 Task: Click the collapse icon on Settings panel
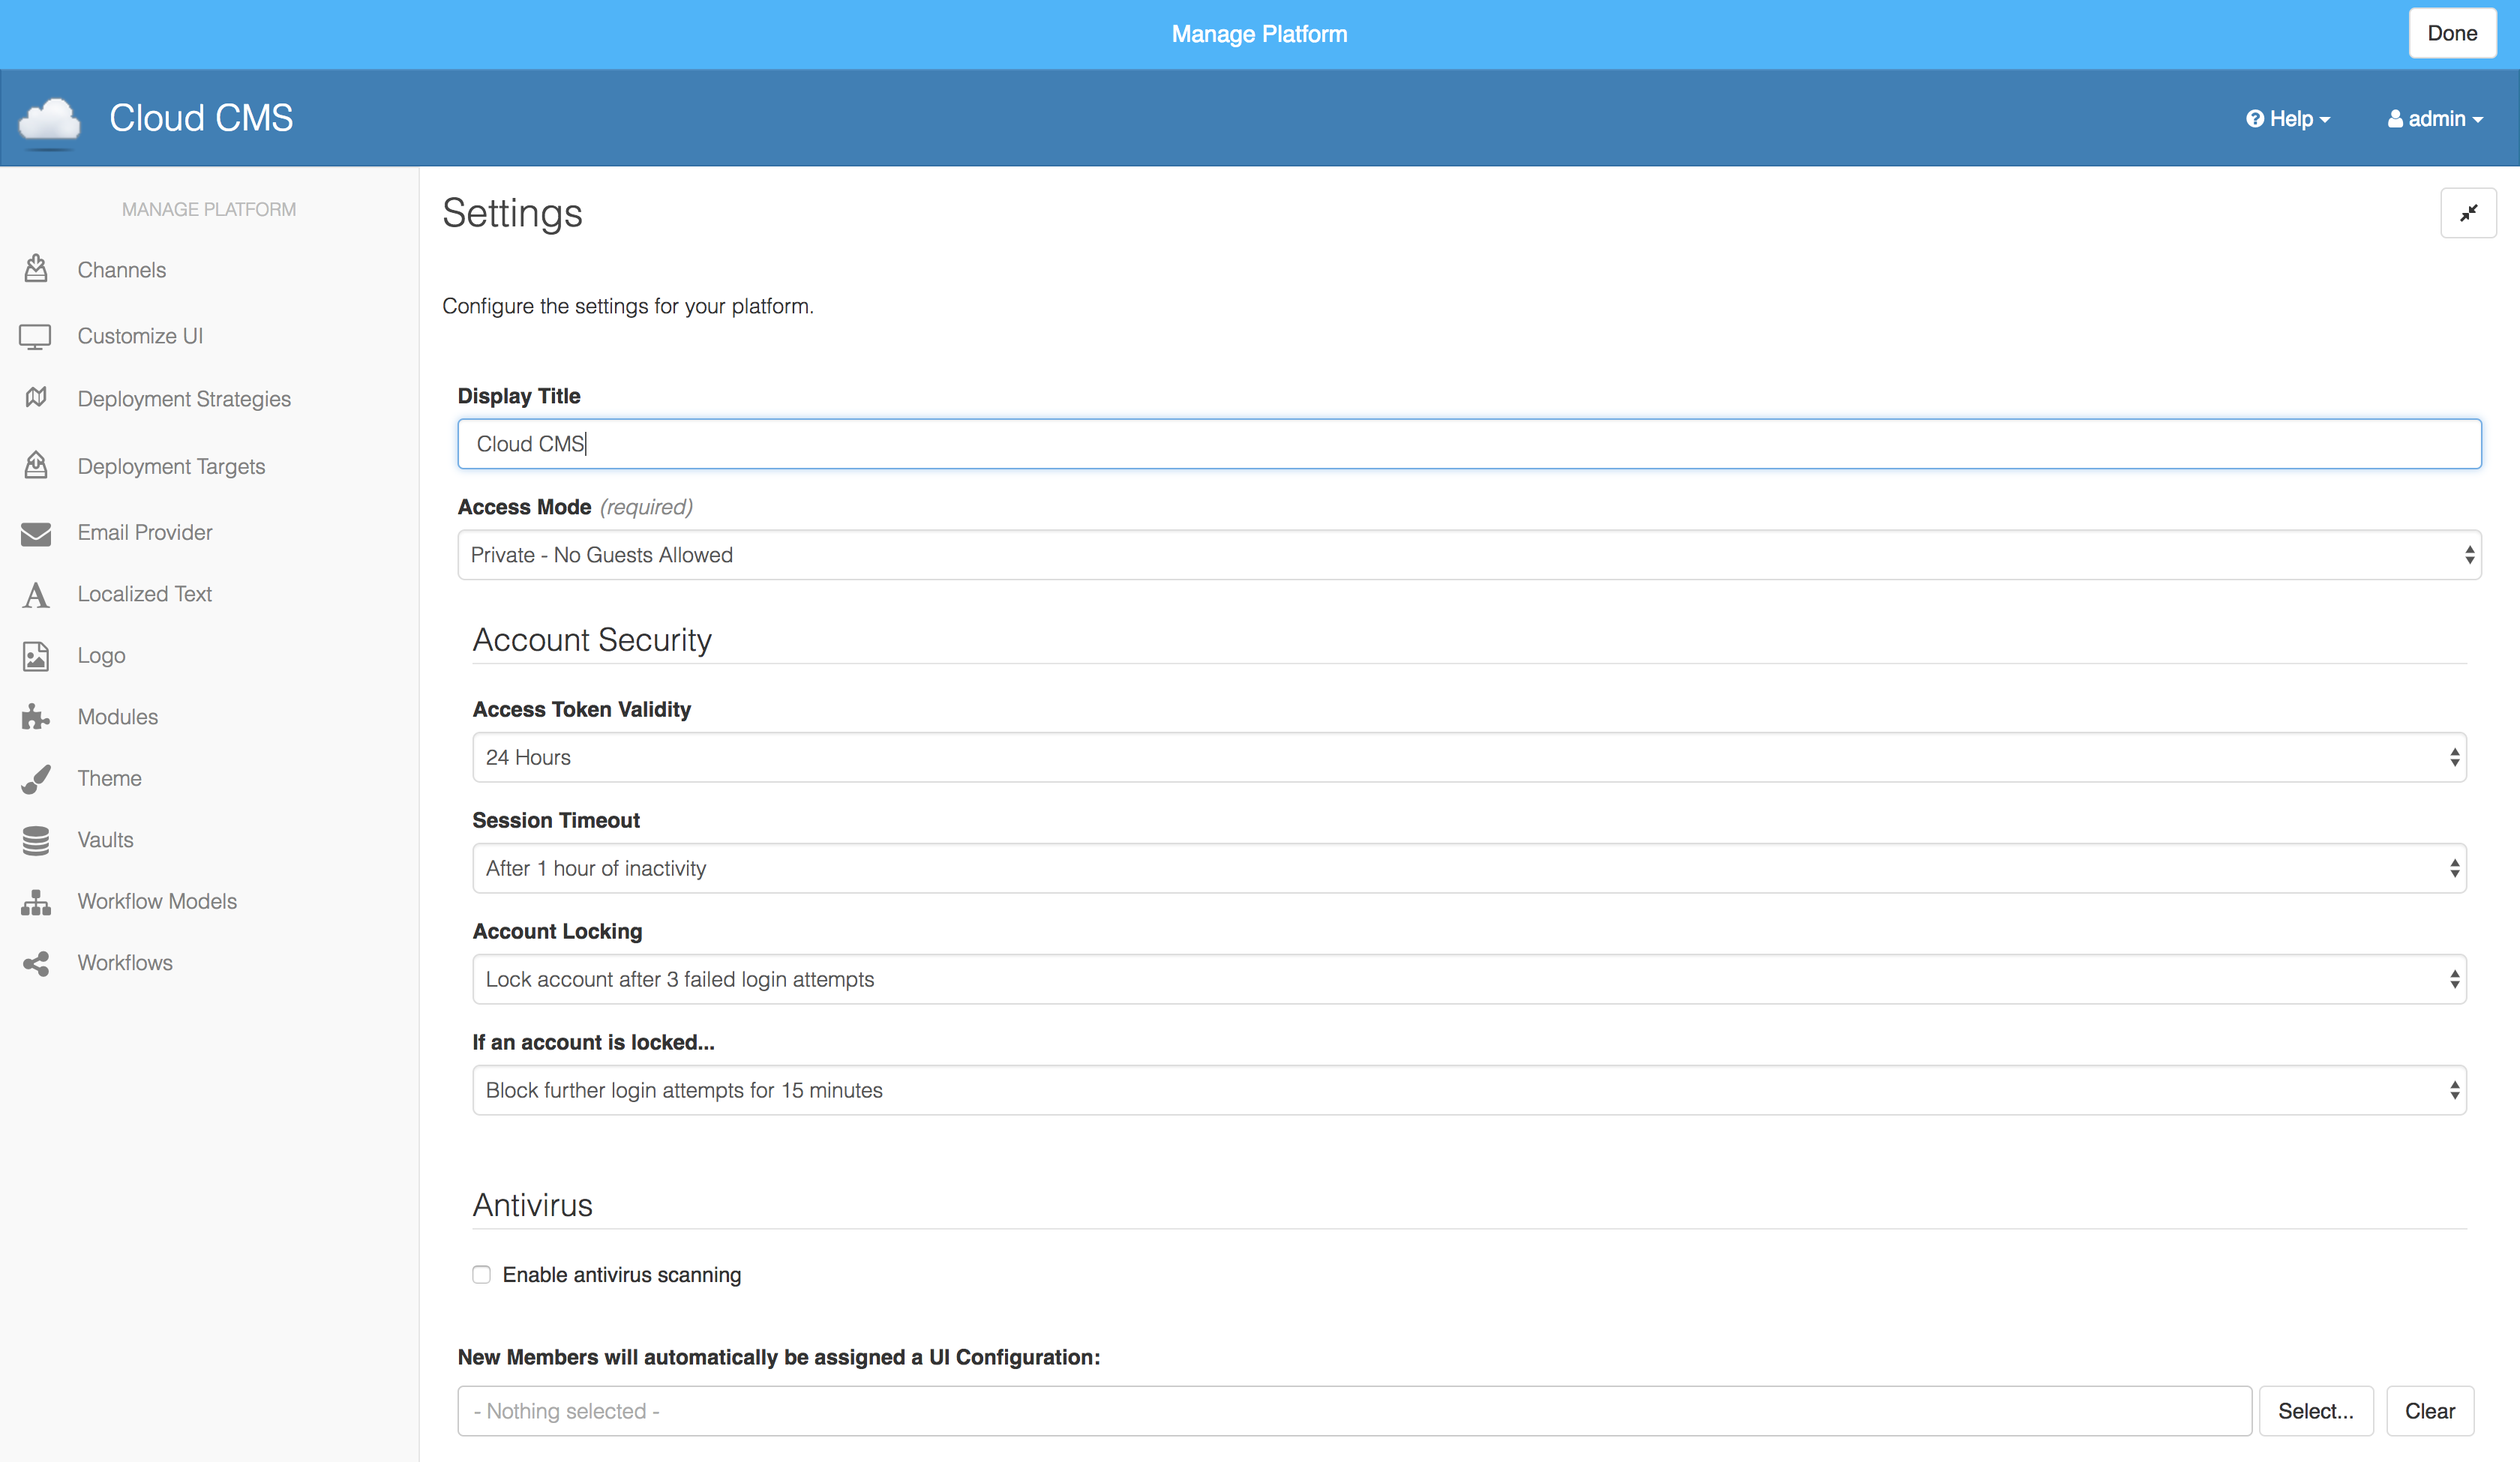pos(2468,212)
